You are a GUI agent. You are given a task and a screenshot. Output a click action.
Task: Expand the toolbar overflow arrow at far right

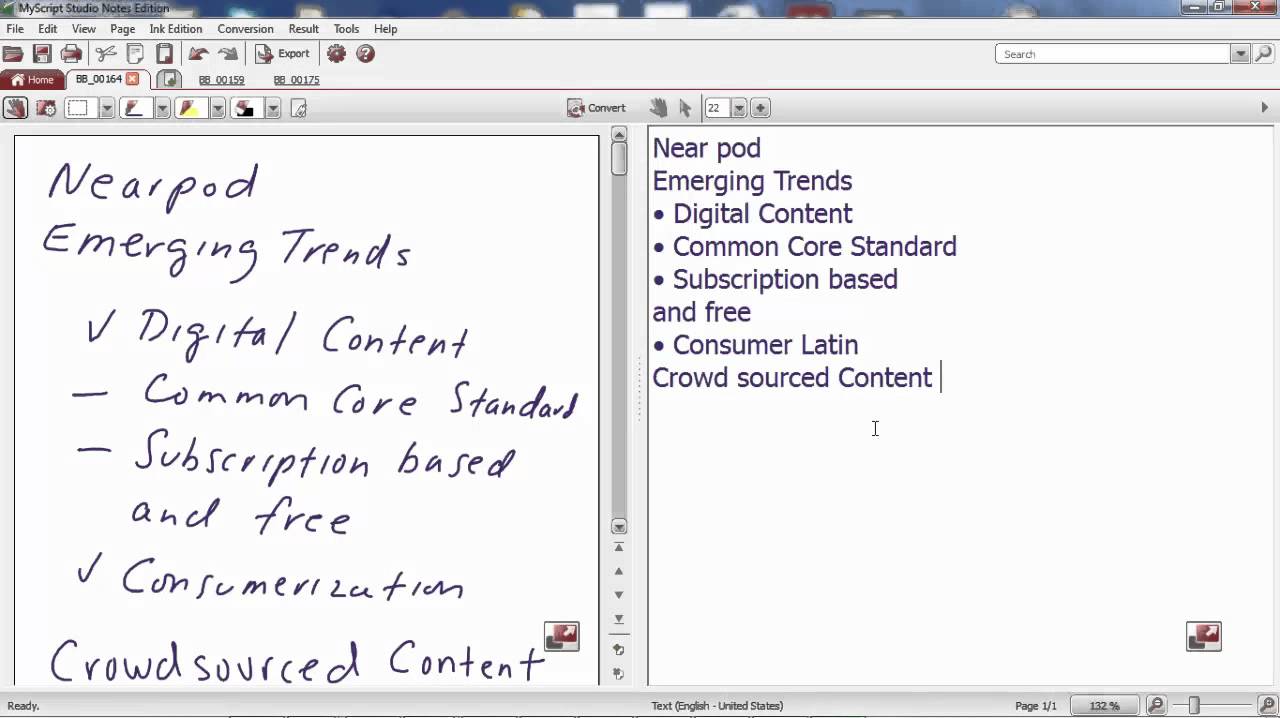click(x=1264, y=108)
